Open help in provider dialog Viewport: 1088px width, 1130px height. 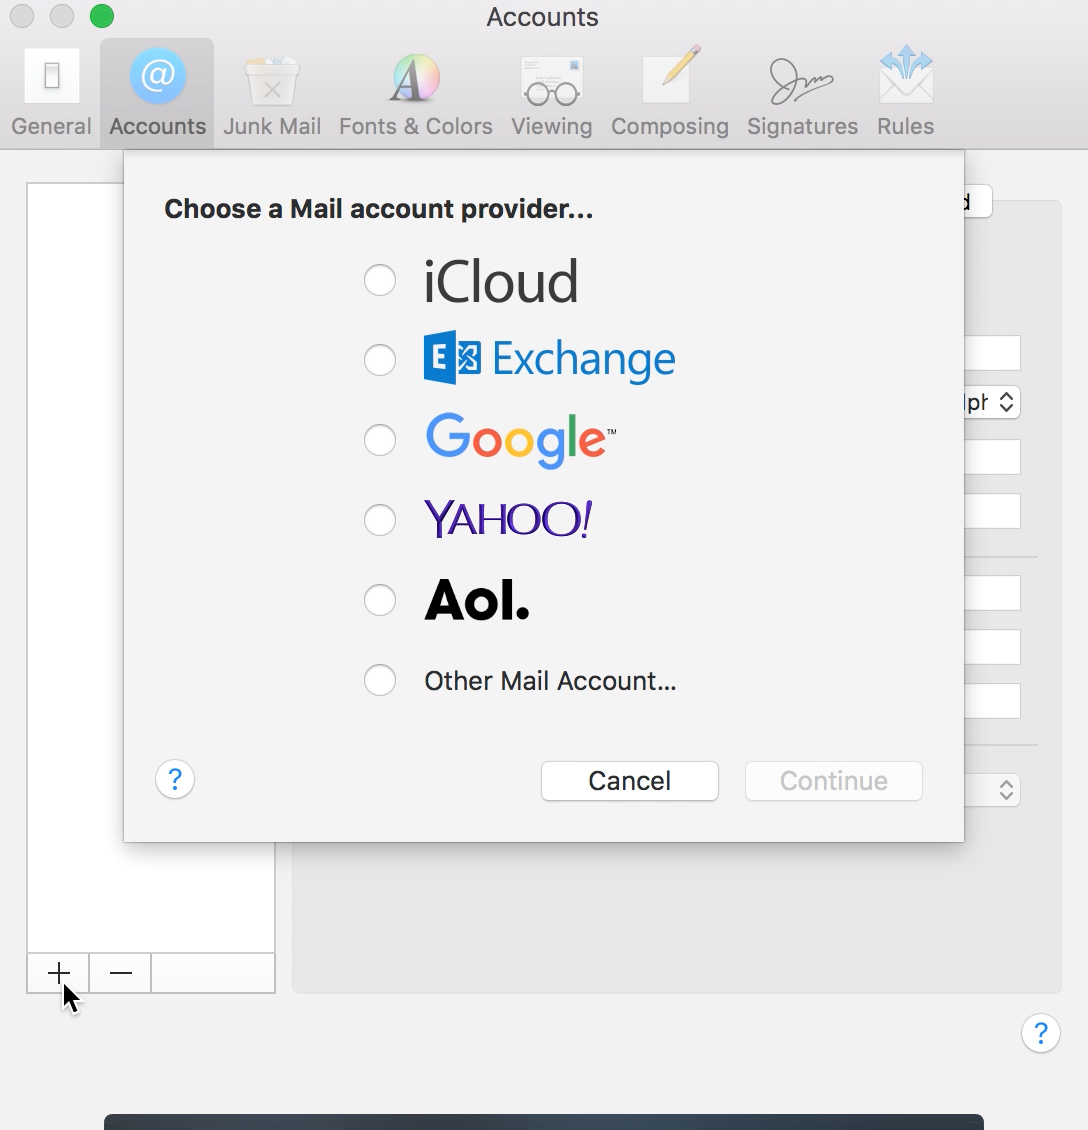click(175, 779)
